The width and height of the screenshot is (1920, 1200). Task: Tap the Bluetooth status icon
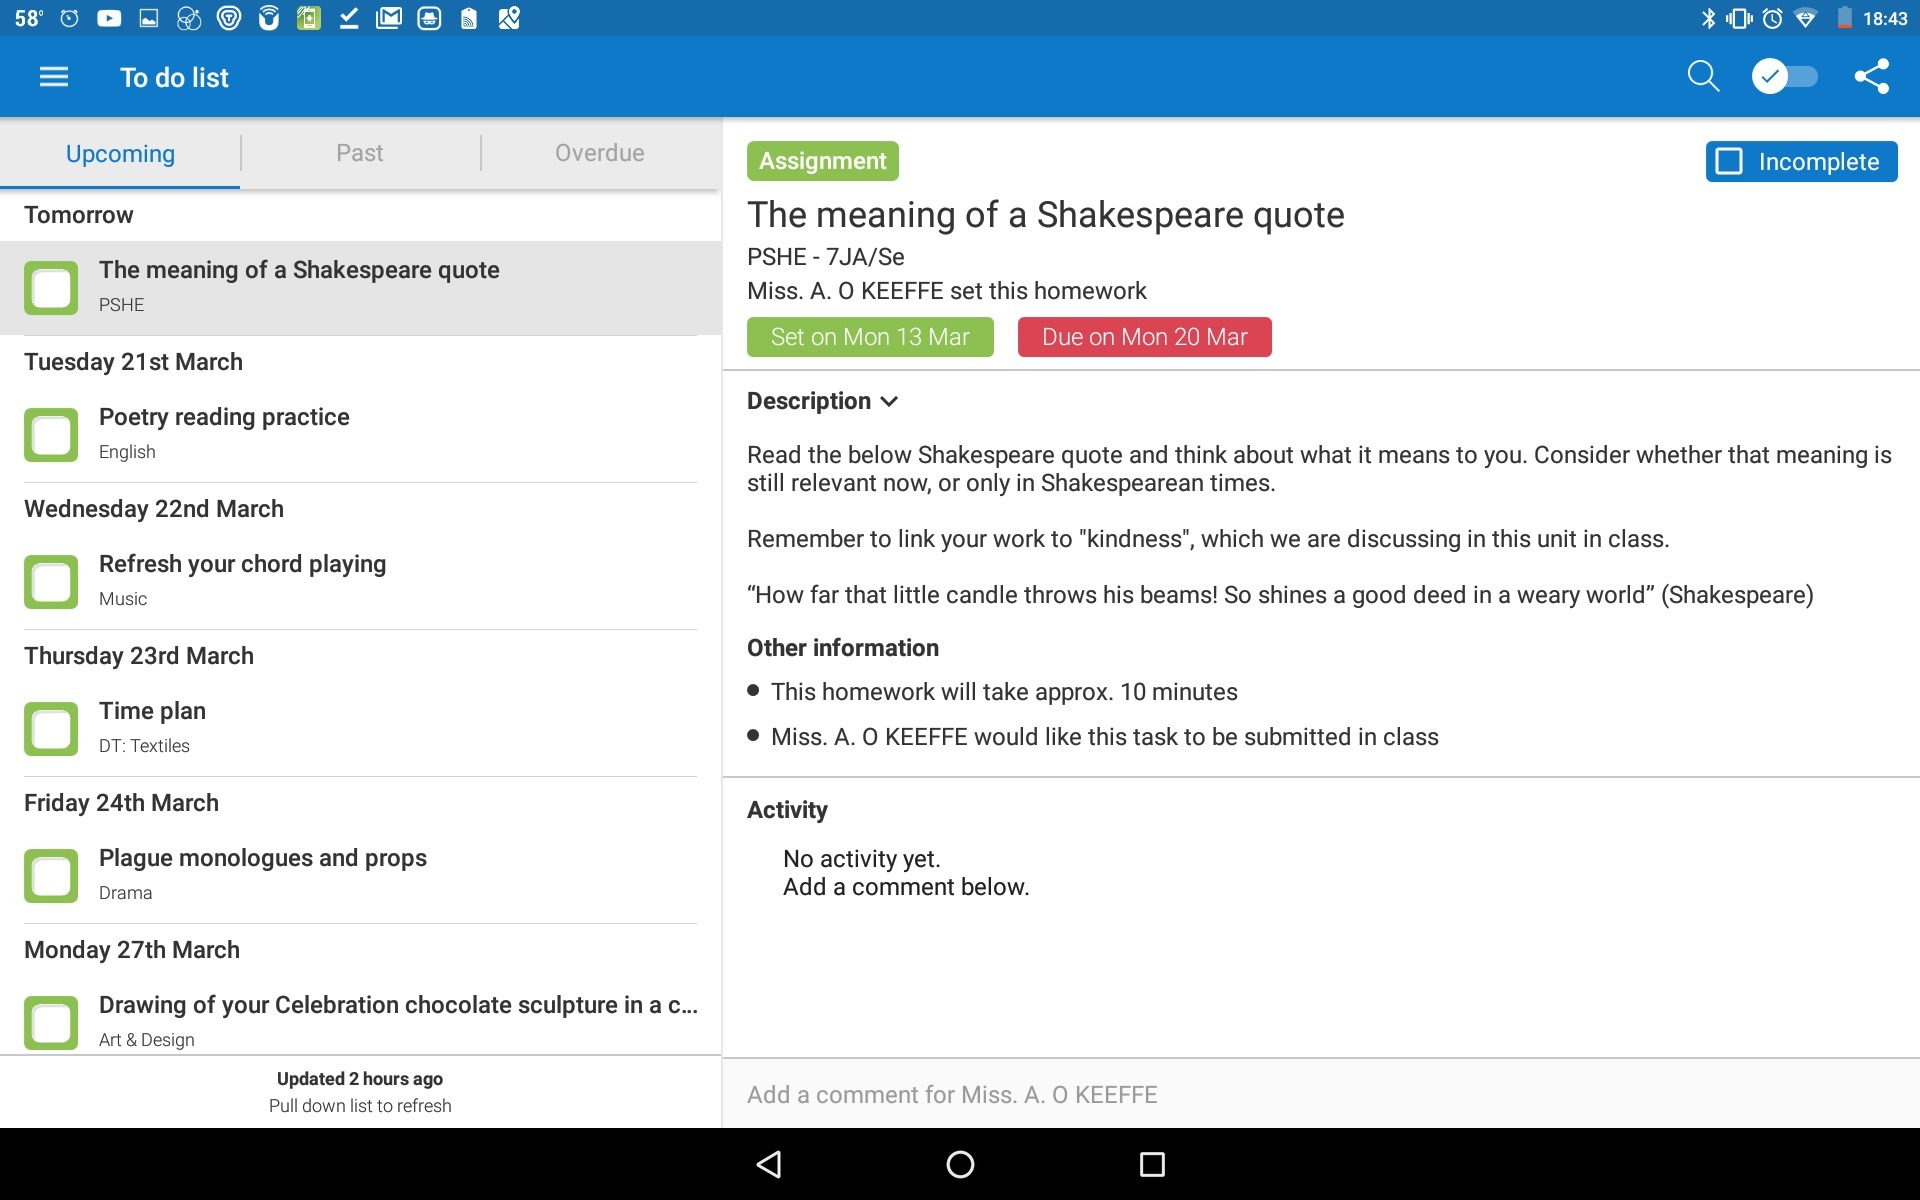[x=1708, y=18]
